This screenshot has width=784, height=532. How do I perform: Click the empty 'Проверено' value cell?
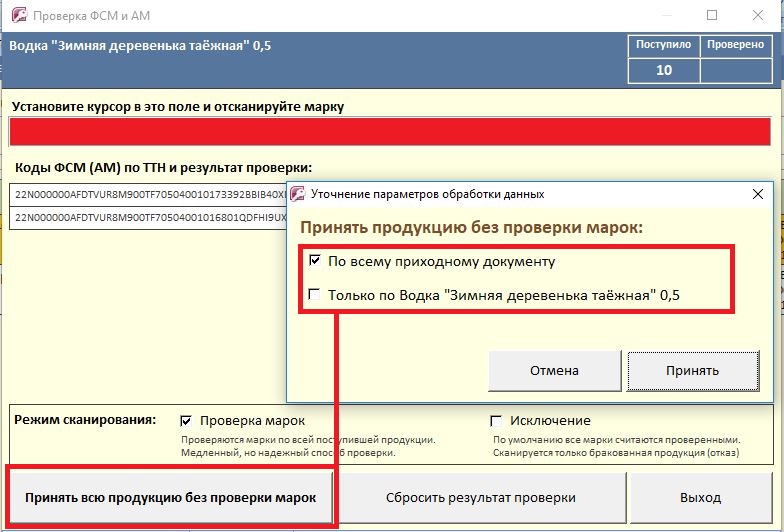736,70
